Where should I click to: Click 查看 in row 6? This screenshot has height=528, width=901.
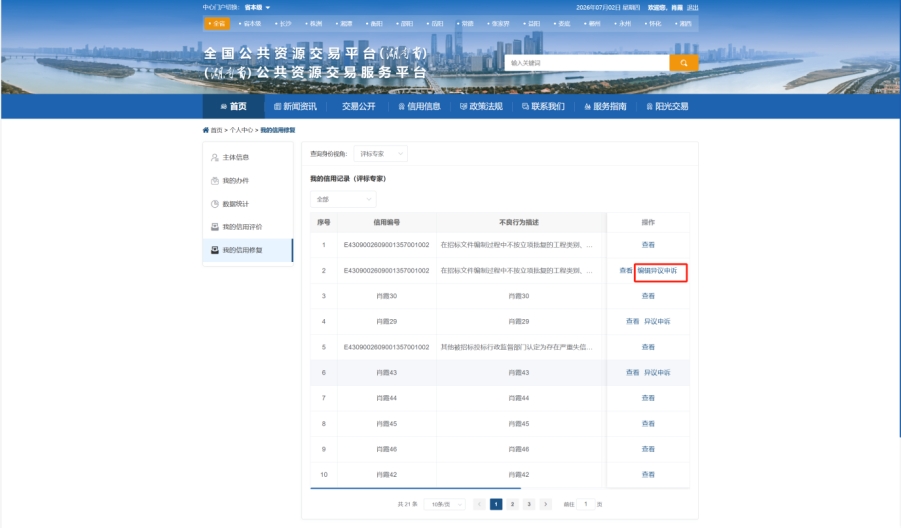tap(632, 372)
